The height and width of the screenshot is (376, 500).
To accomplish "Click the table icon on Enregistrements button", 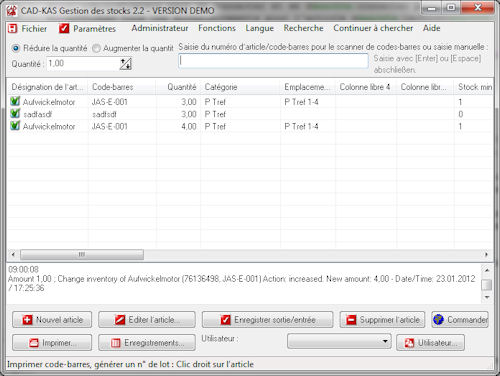I will coord(115,343).
